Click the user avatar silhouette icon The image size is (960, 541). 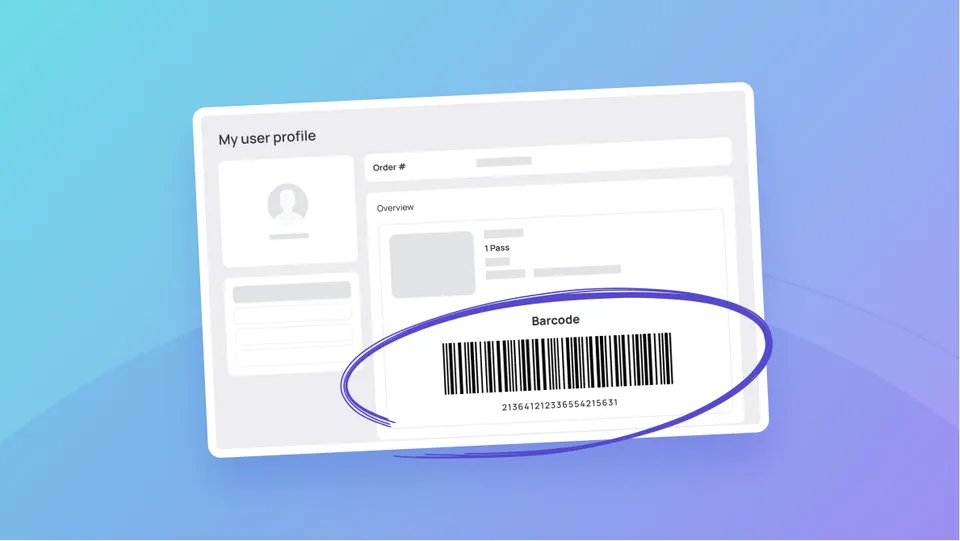pyautogui.click(x=288, y=204)
